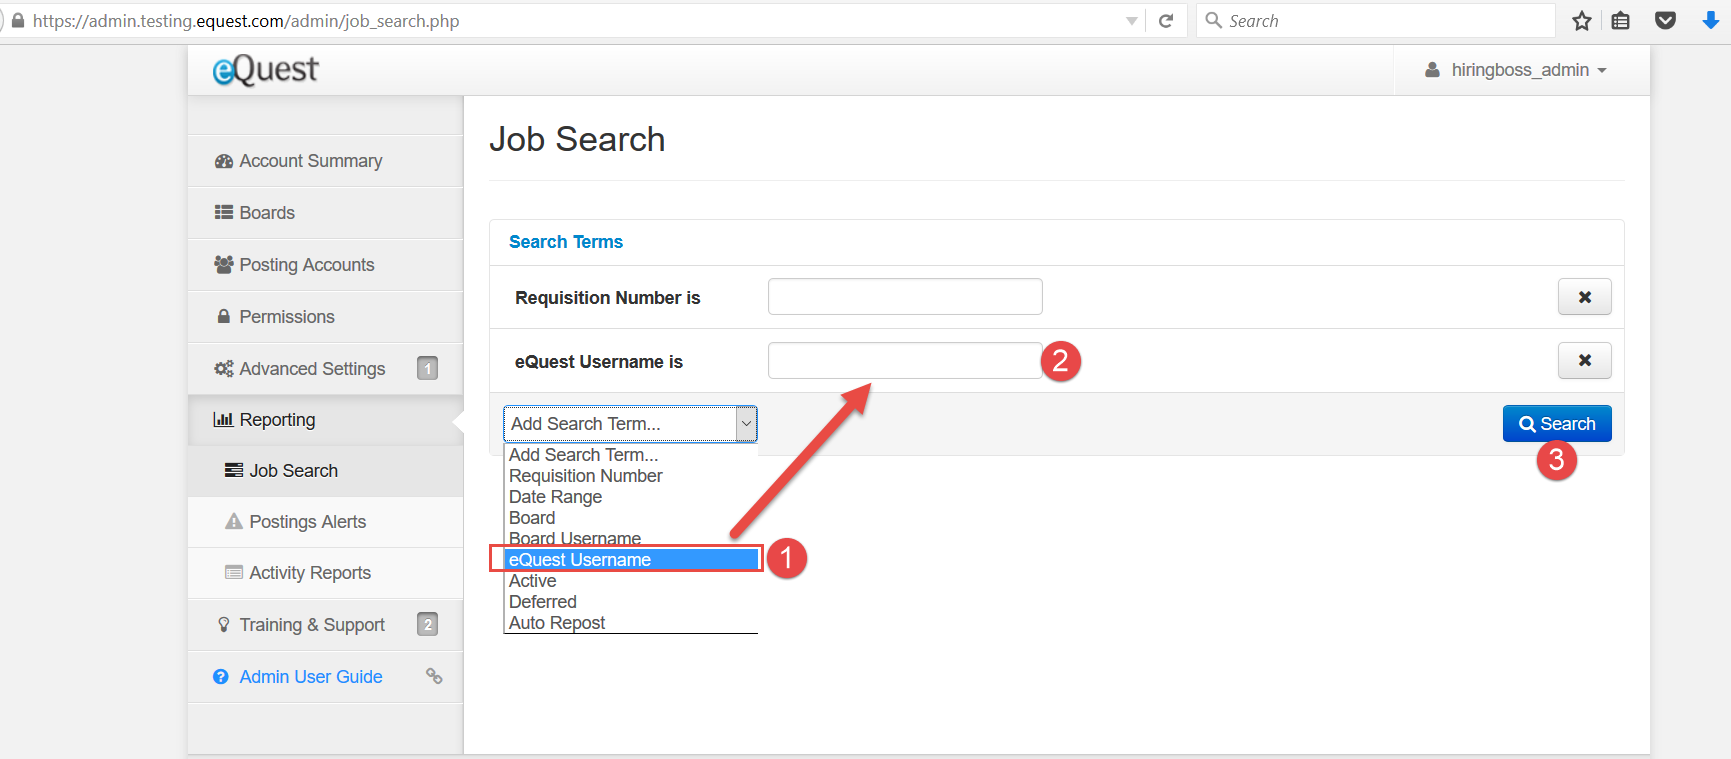Click the Requisition Number input field

[x=905, y=297]
